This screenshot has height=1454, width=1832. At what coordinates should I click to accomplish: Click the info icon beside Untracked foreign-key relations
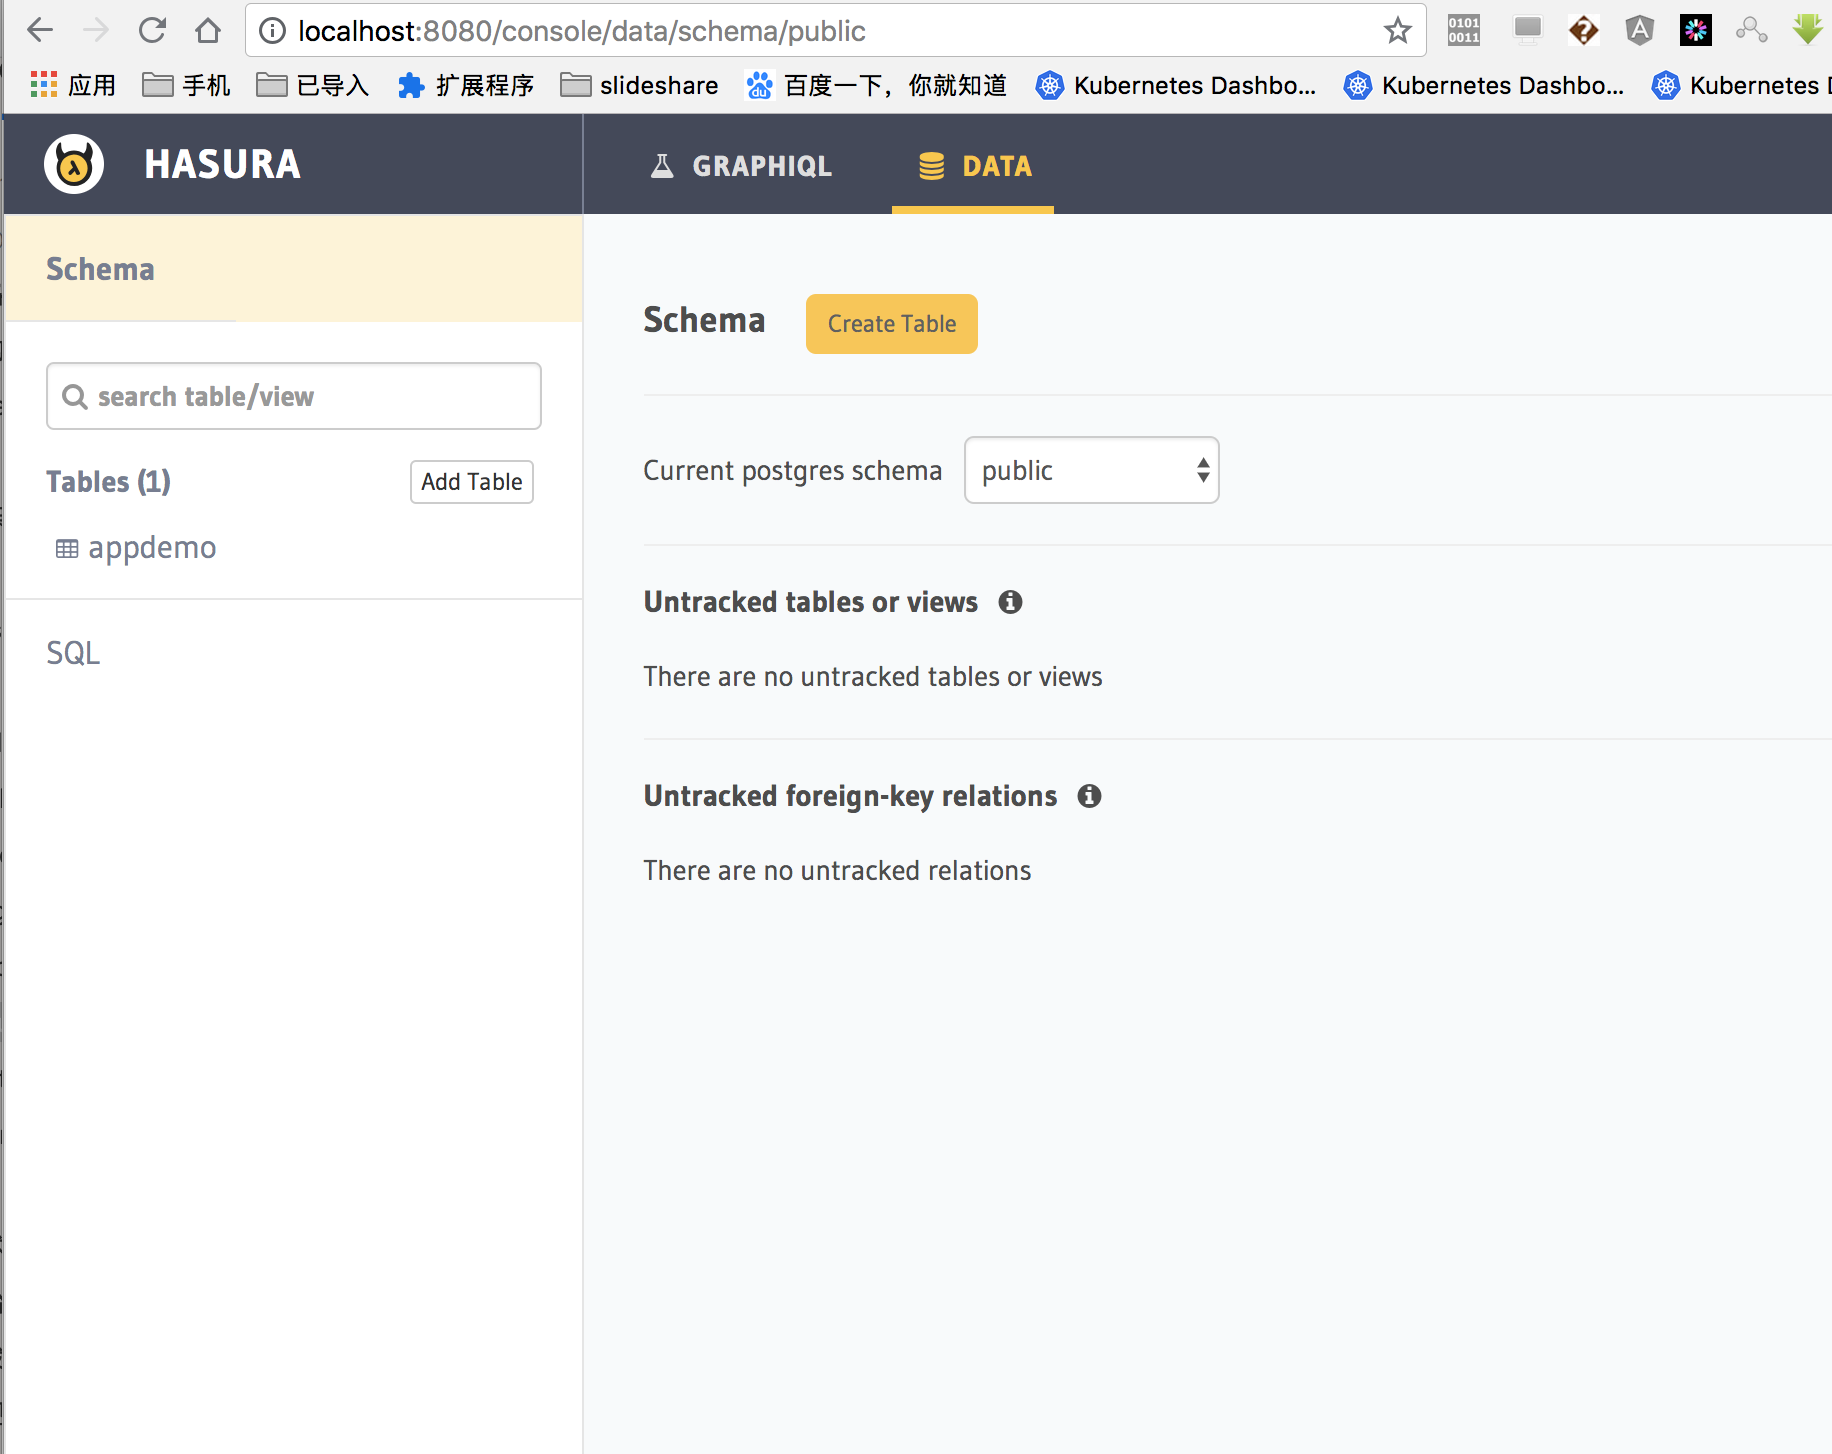click(x=1089, y=796)
